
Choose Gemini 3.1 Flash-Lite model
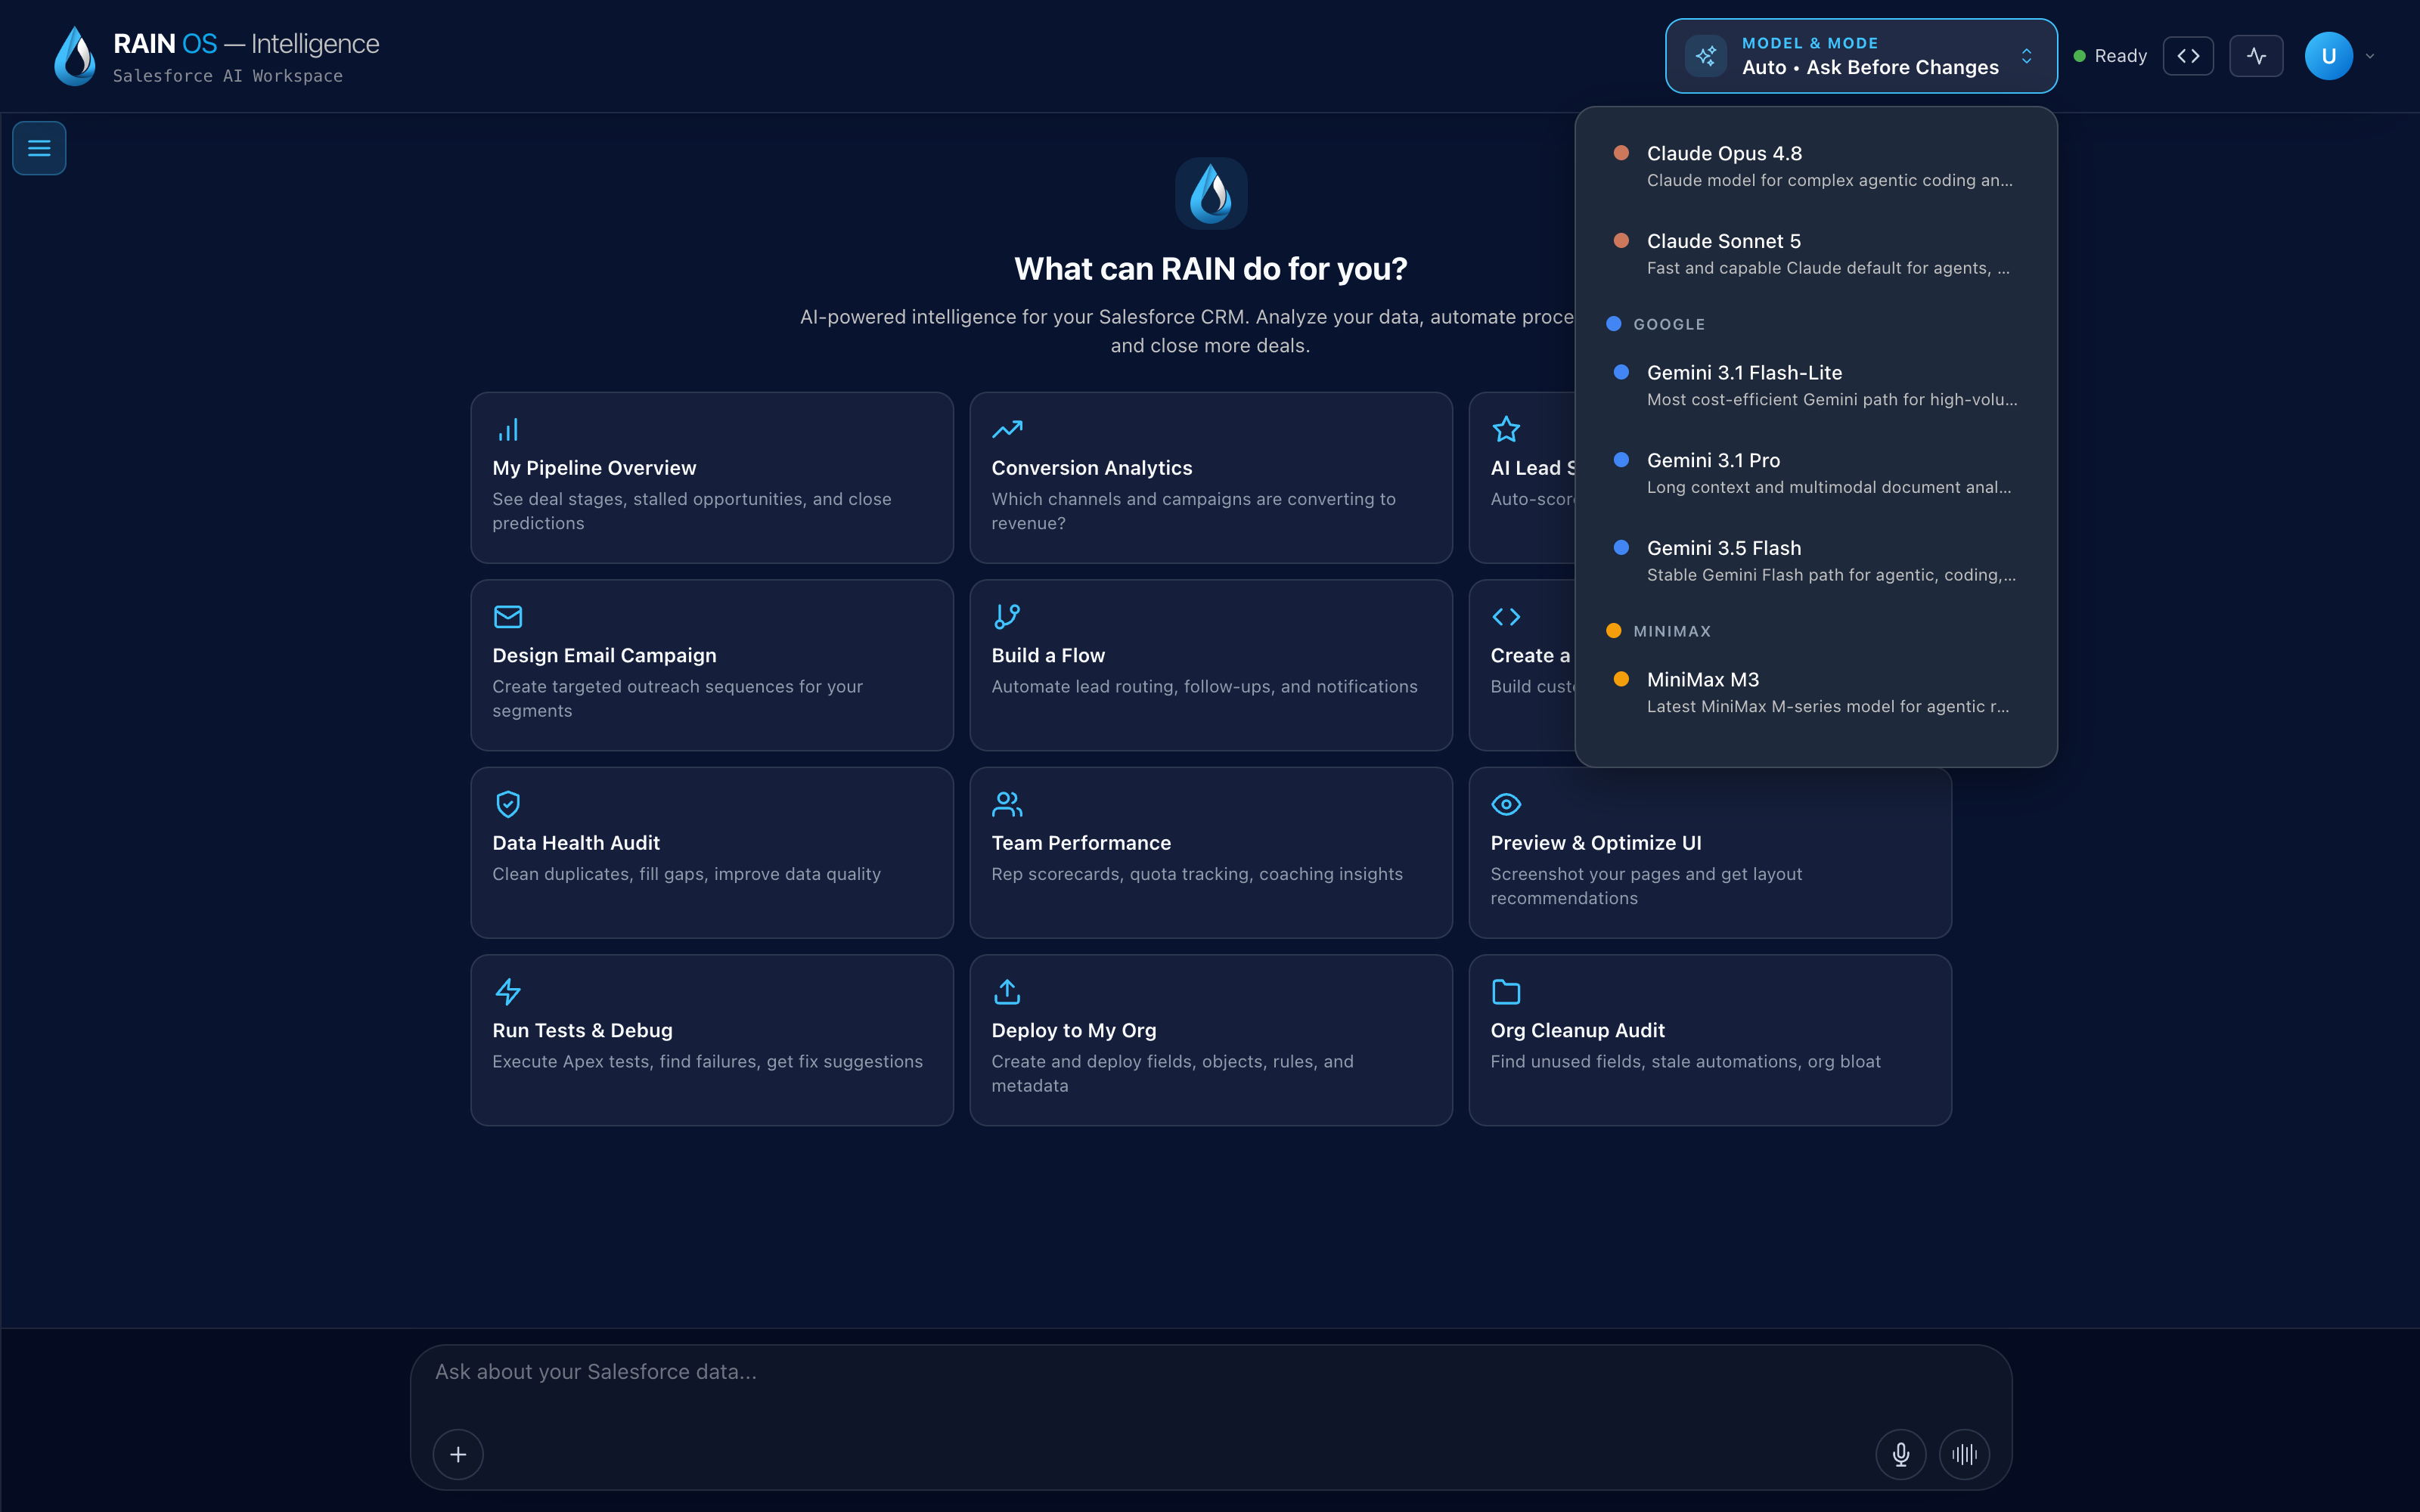point(1816,385)
